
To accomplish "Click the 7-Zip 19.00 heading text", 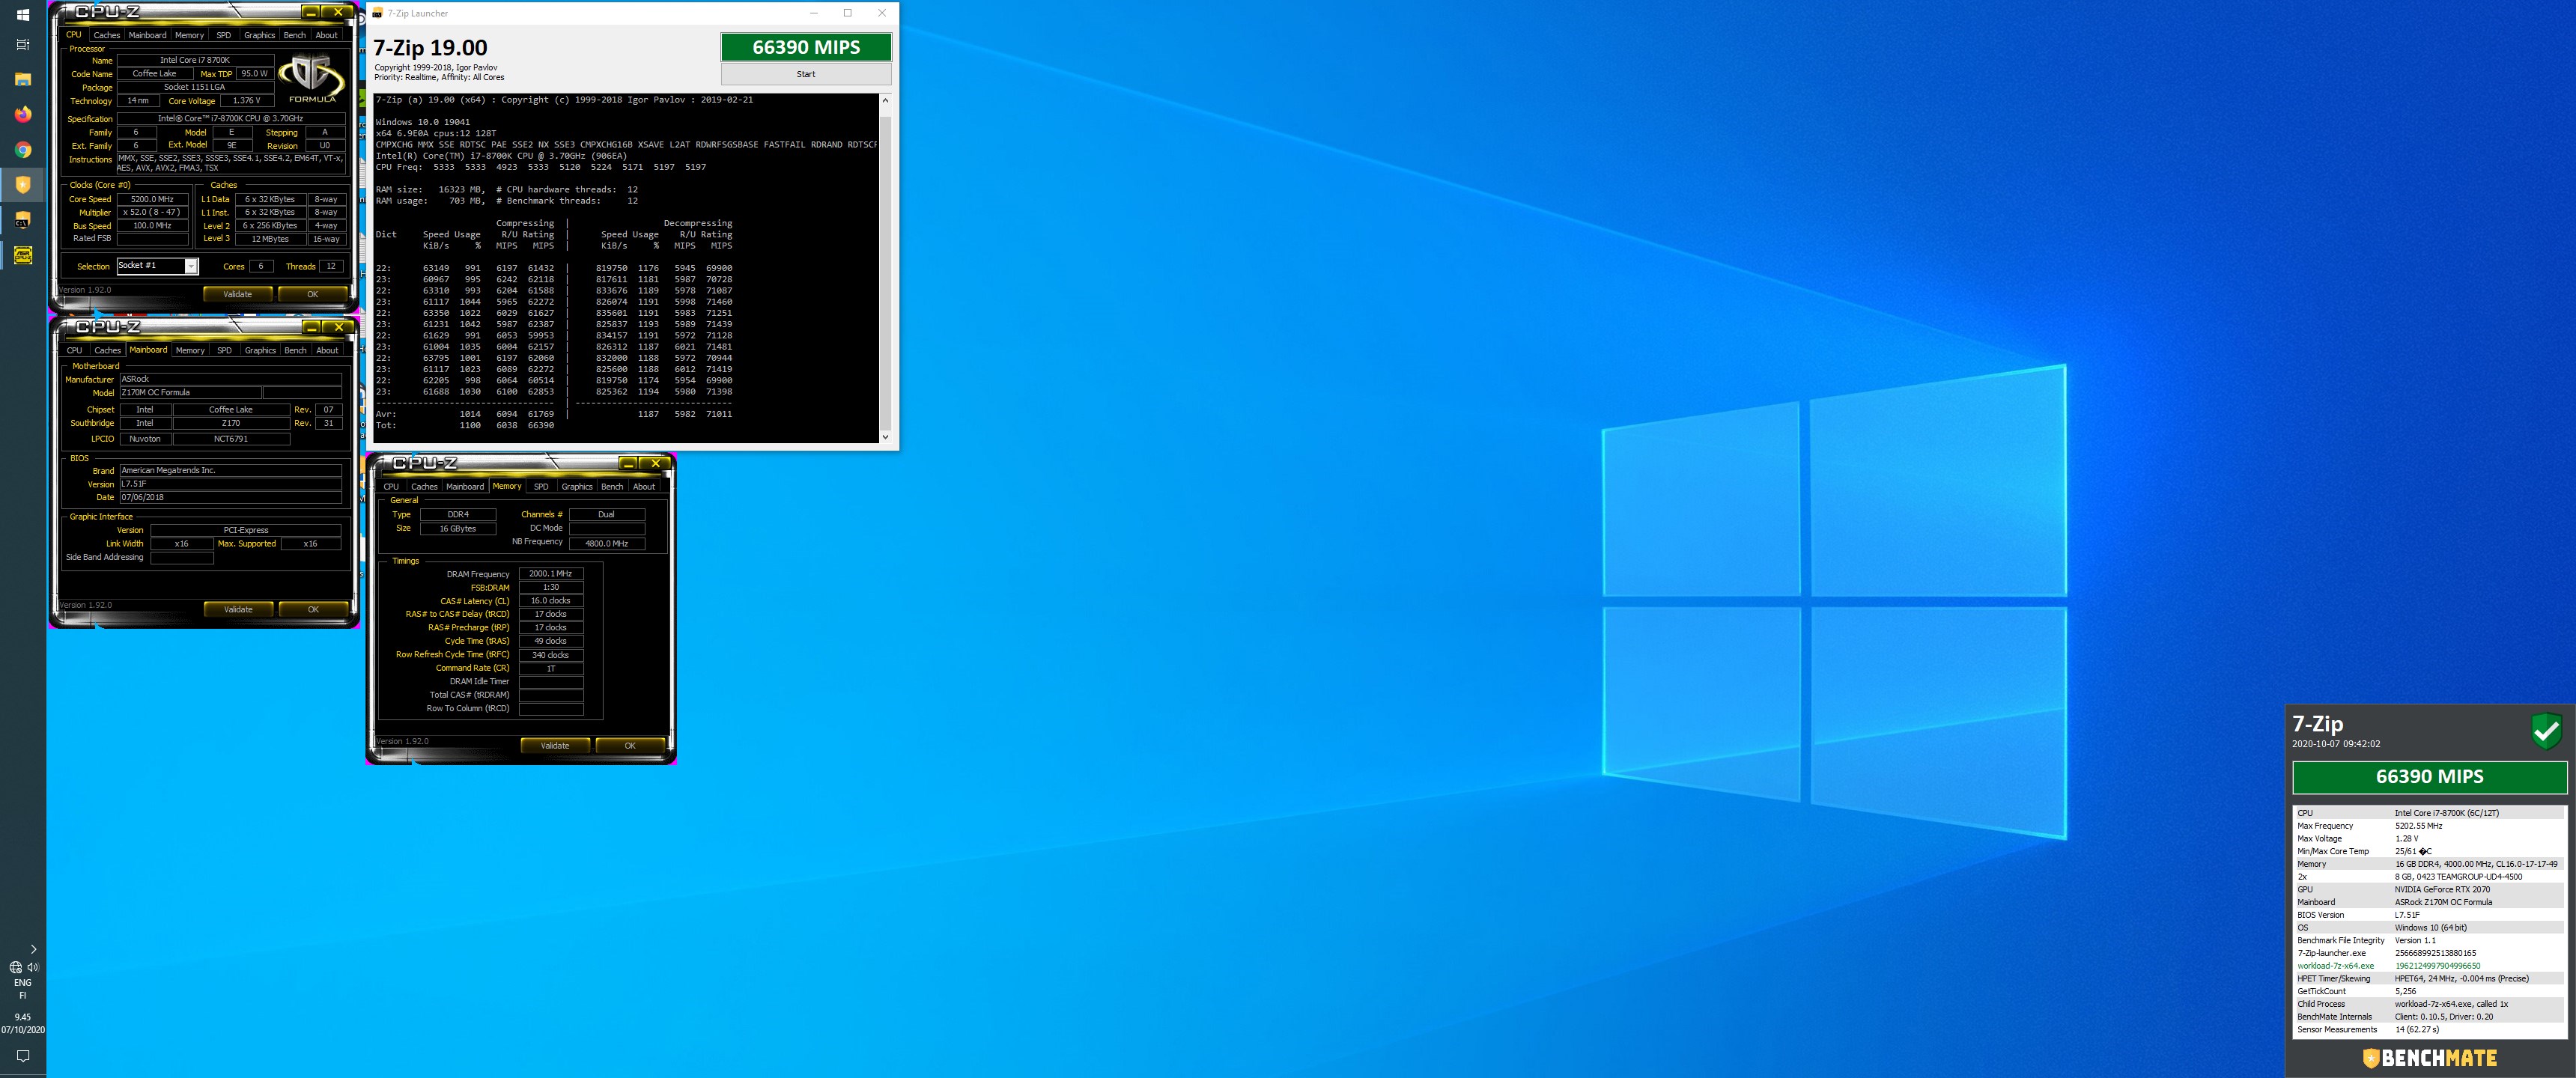I will [x=430, y=48].
